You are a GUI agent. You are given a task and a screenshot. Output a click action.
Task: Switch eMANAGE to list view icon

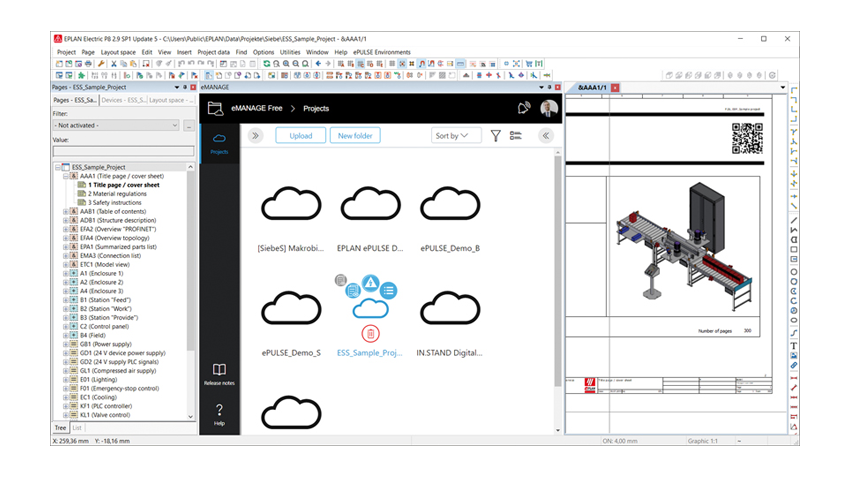(516, 135)
